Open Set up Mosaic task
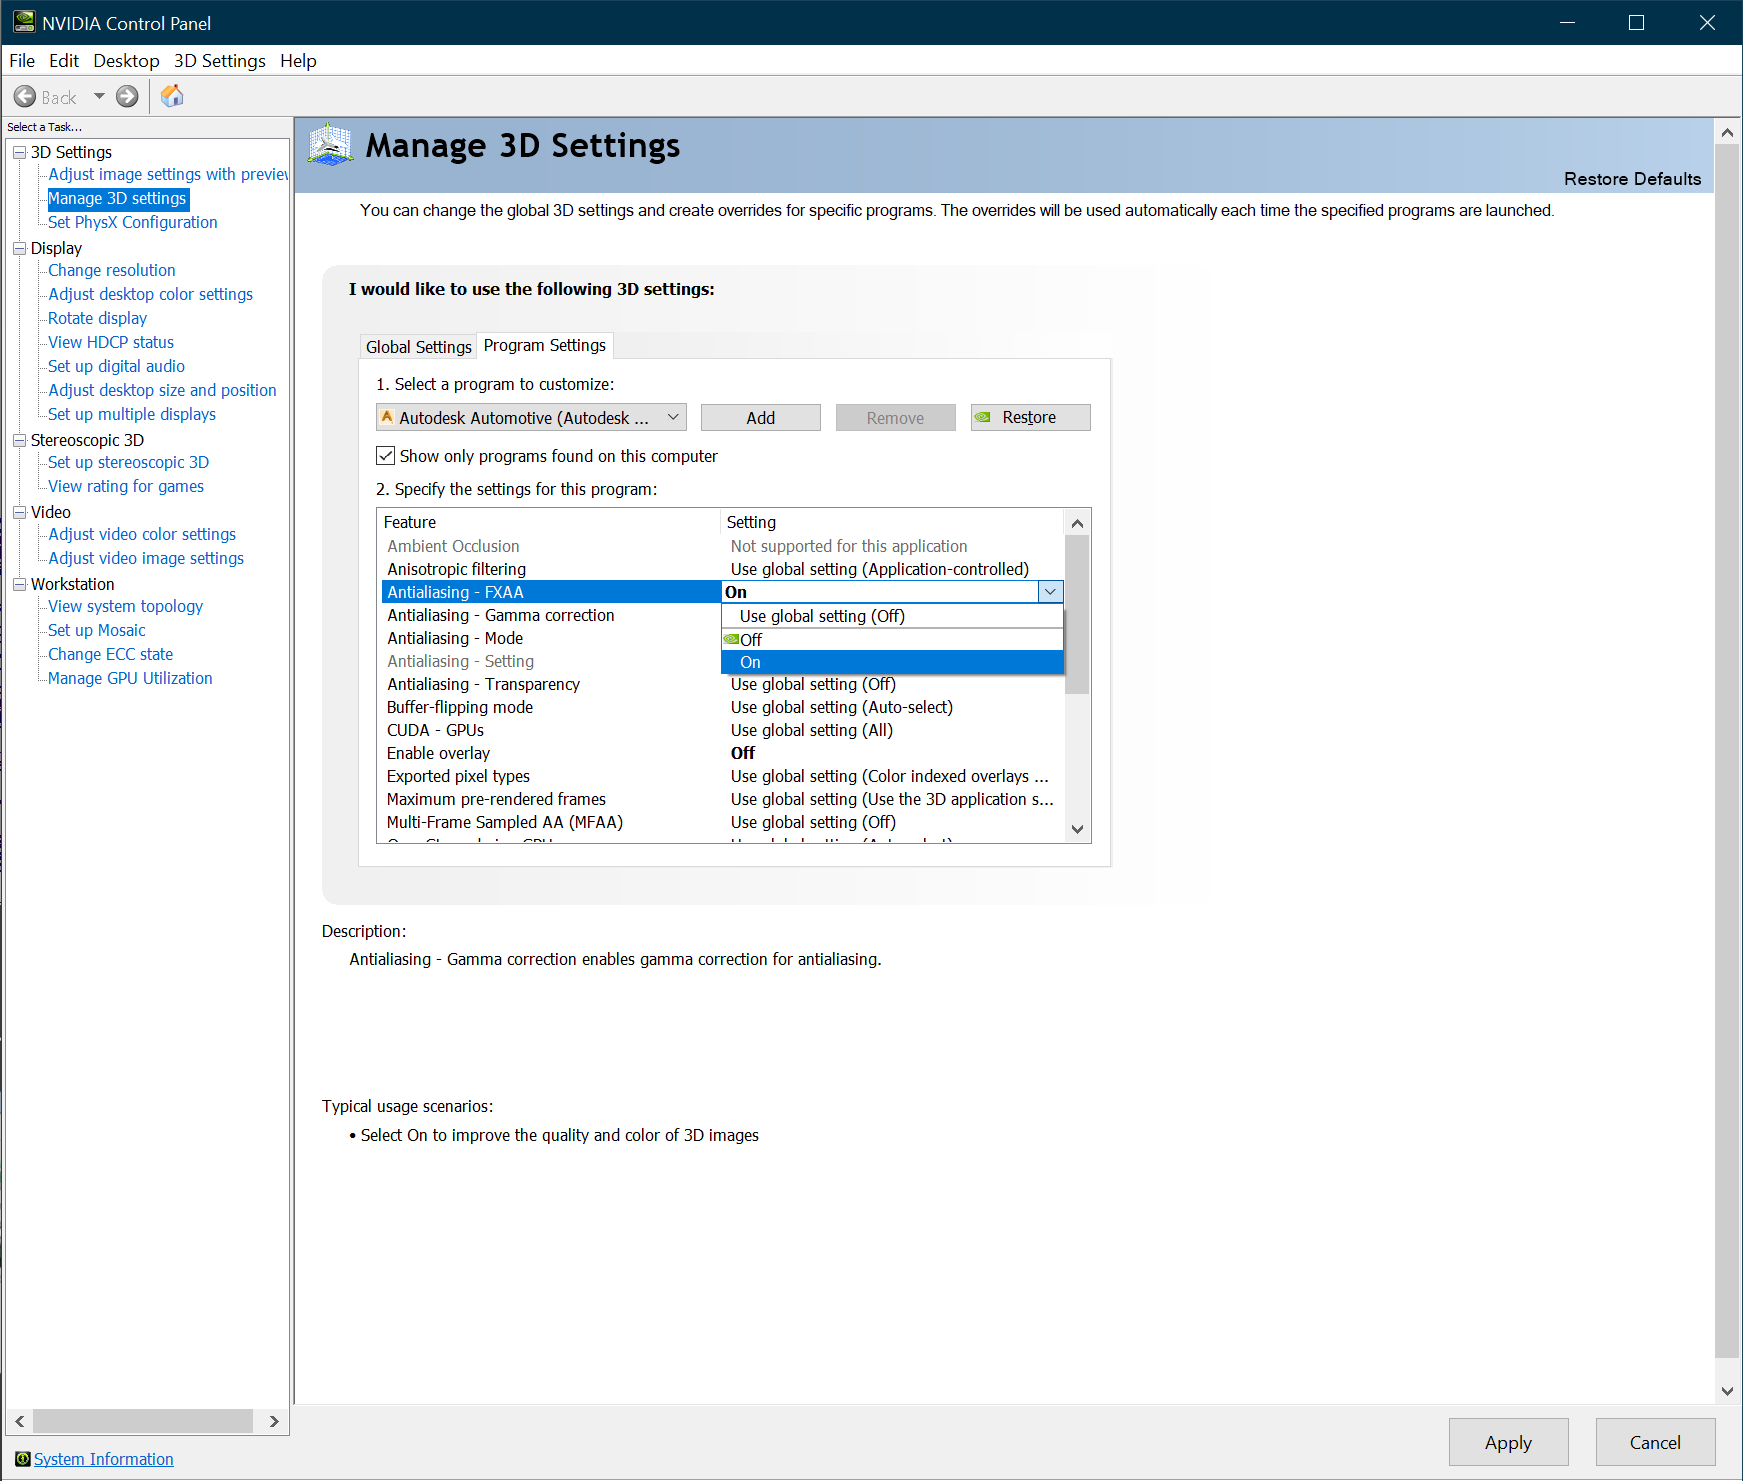This screenshot has width=1743, height=1481. click(97, 630)
